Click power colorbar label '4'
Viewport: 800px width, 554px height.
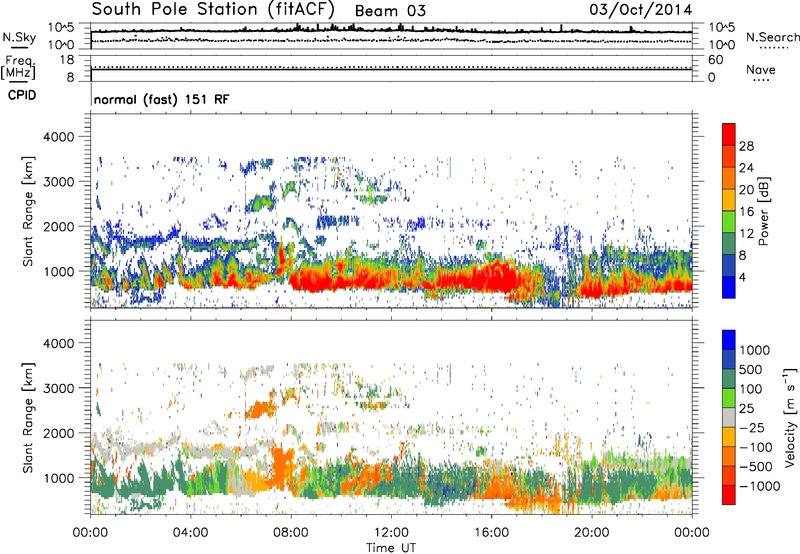[x=742, y=277]
